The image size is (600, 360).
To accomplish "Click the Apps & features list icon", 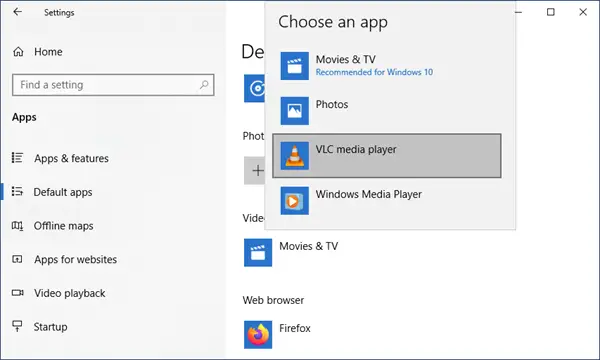I will click(18, 158).
